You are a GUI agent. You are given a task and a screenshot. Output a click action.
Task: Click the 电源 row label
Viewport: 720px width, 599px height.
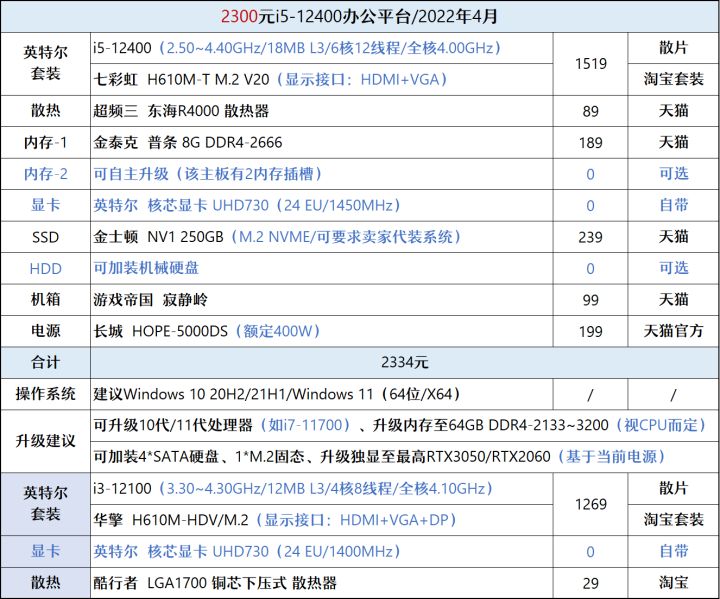(45, 331)
